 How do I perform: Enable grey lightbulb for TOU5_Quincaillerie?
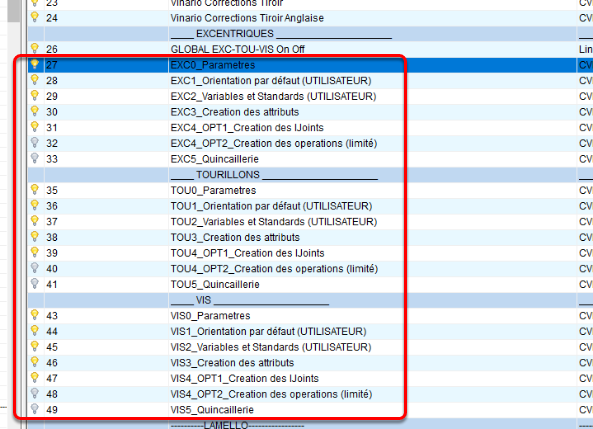point(34,284)
